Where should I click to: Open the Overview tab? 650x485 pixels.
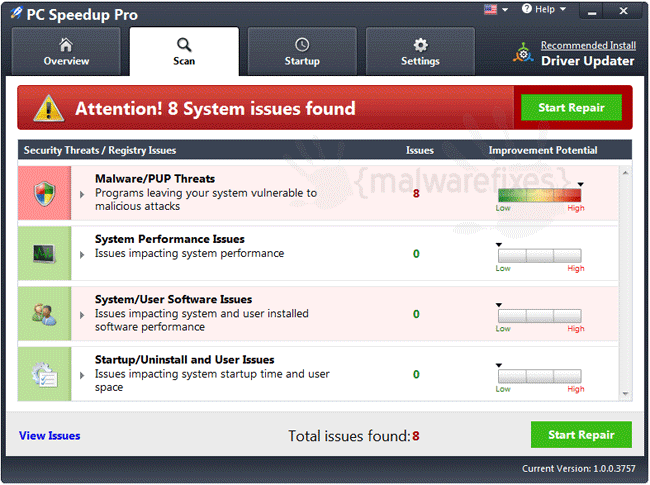66,51
